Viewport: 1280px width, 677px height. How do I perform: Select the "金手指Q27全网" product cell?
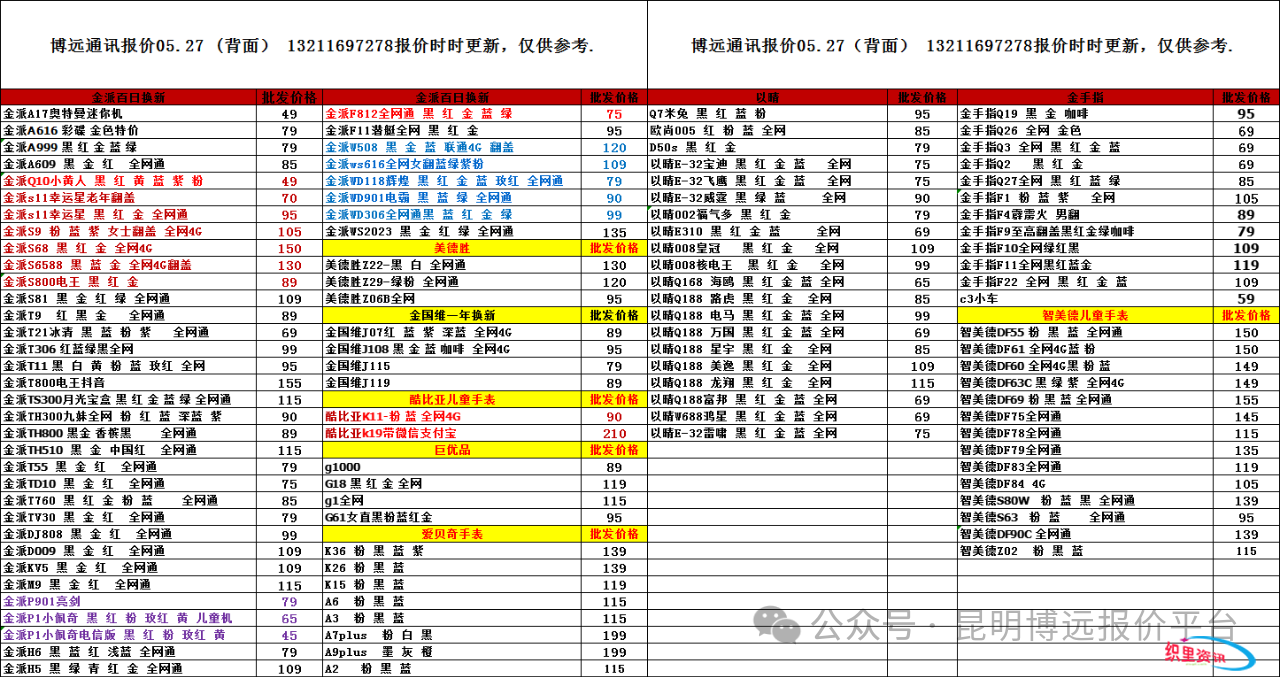coord(1085,181)
